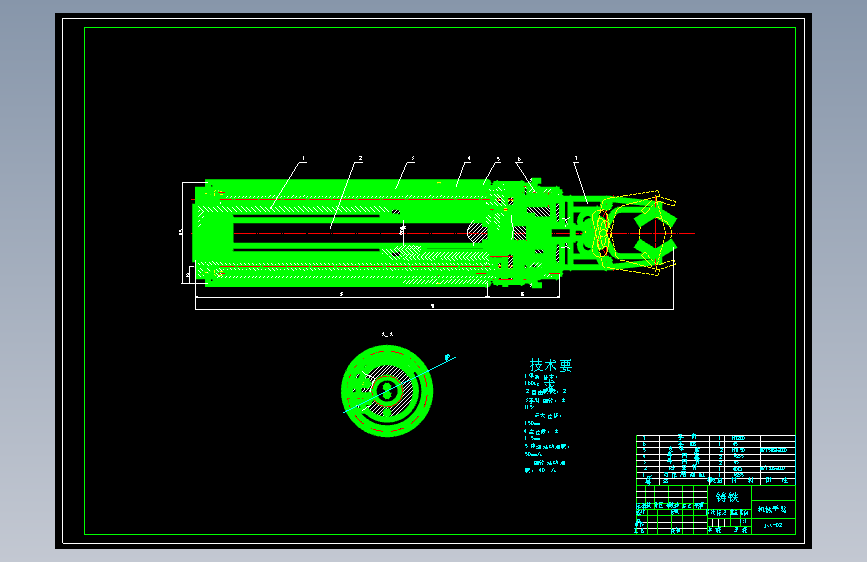Click part callout number 2 on leader line
This screenshot has width=867, height=562.
coord(361,159)
